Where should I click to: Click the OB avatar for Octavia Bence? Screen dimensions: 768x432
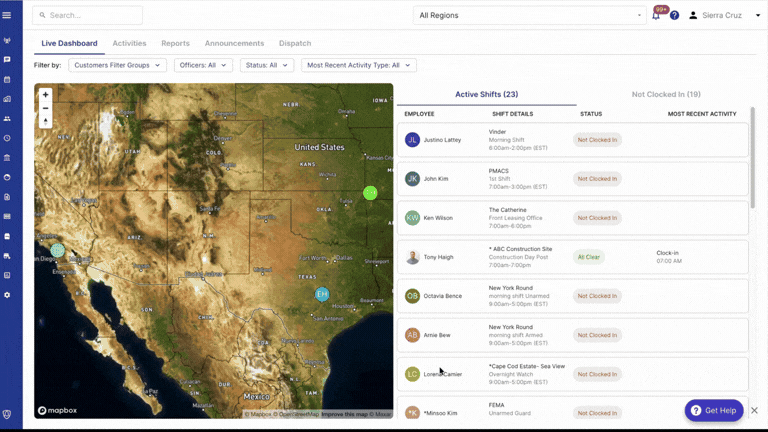point(412,296)
